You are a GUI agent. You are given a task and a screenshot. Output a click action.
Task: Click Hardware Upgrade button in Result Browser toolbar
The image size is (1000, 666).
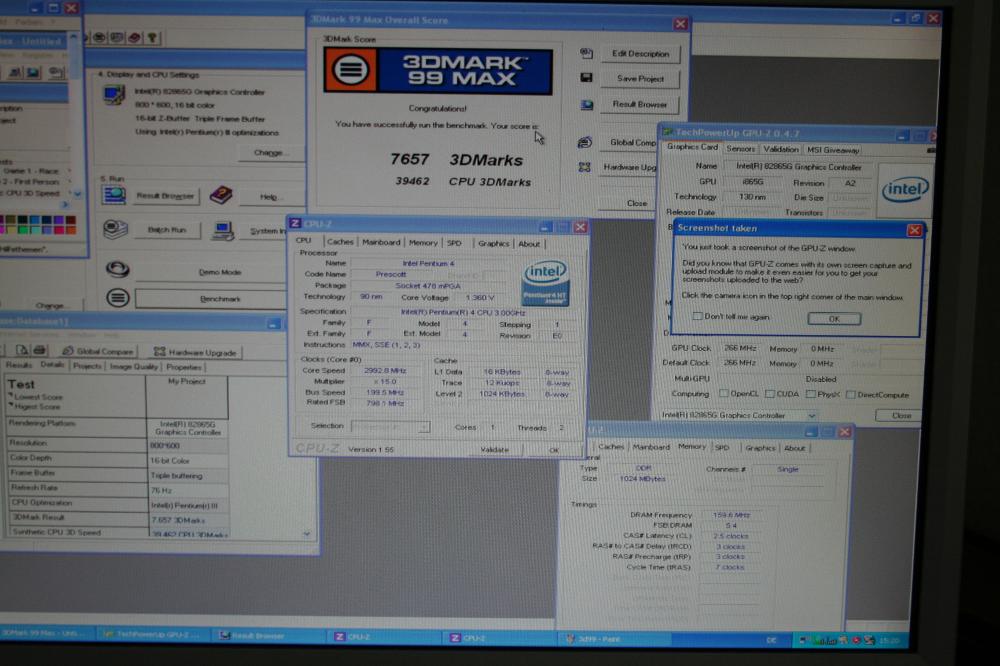pos(195,352)
